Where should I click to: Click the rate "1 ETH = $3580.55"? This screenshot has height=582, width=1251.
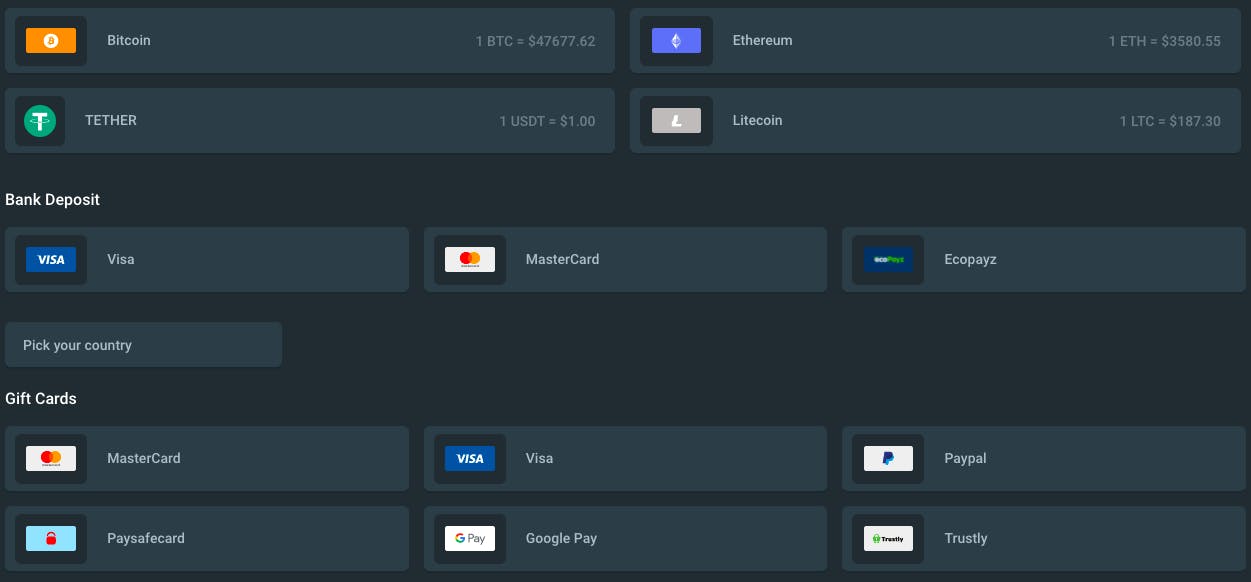tap(1164, 42)
